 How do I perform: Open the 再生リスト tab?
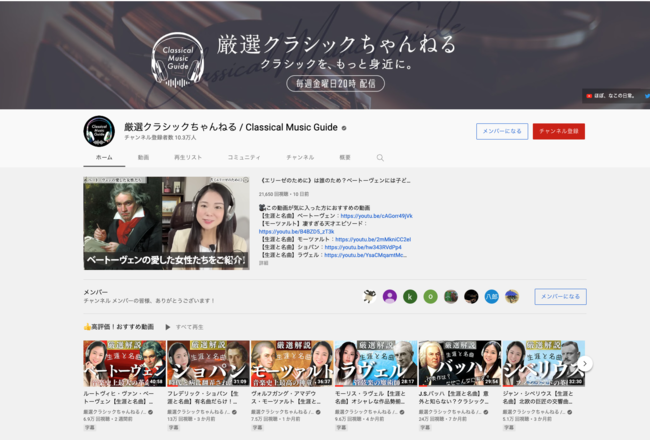188,158
